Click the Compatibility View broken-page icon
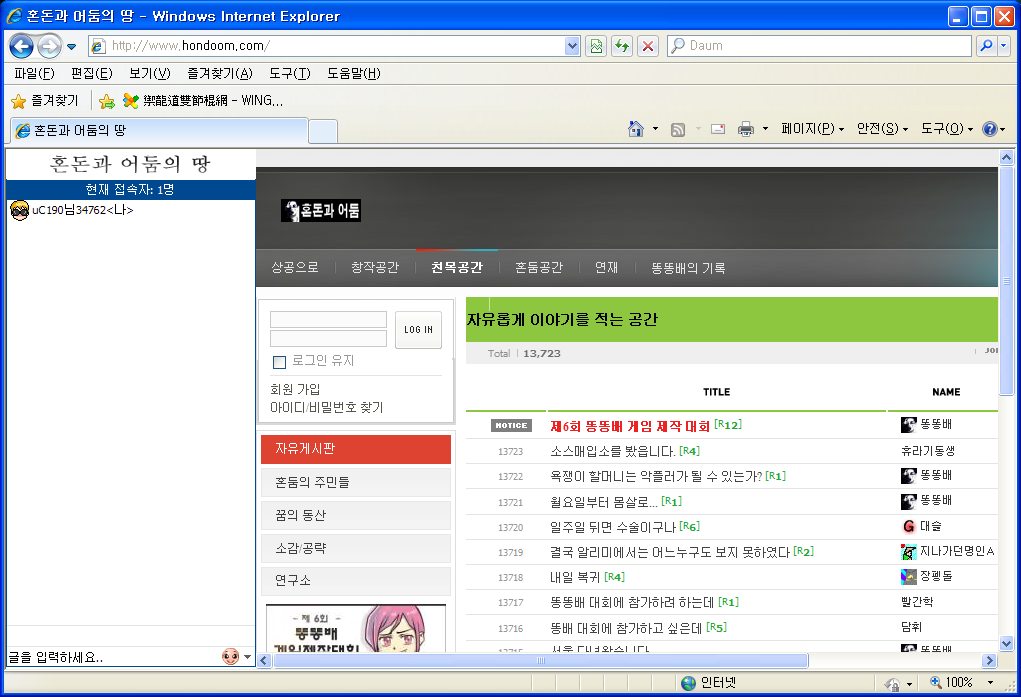 pos(596,46)
